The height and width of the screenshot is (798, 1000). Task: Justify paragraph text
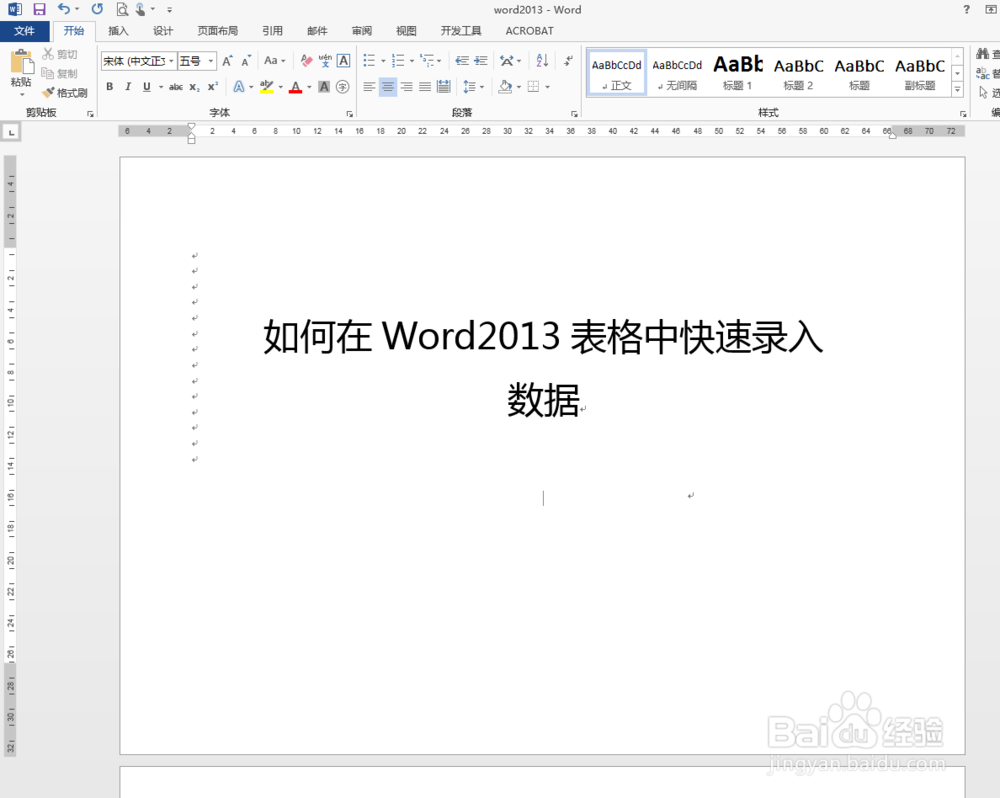[x=425, y=87]
